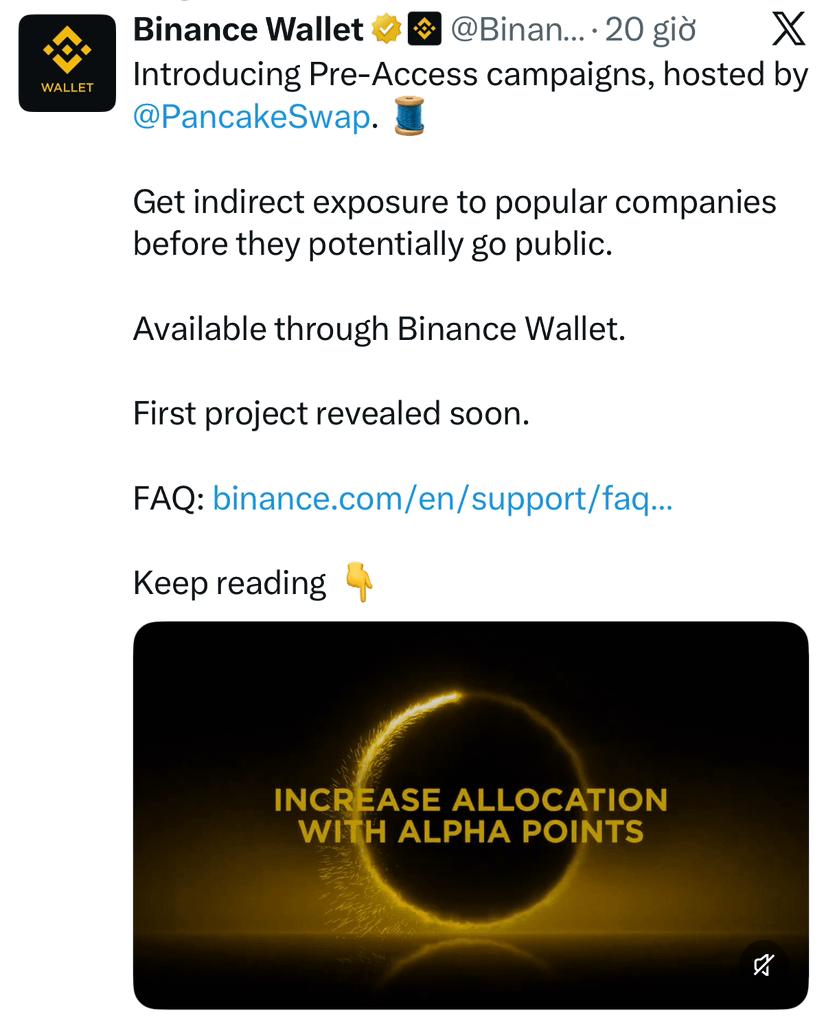Click the blue thread spool emoji

click(x=410, y=116)
